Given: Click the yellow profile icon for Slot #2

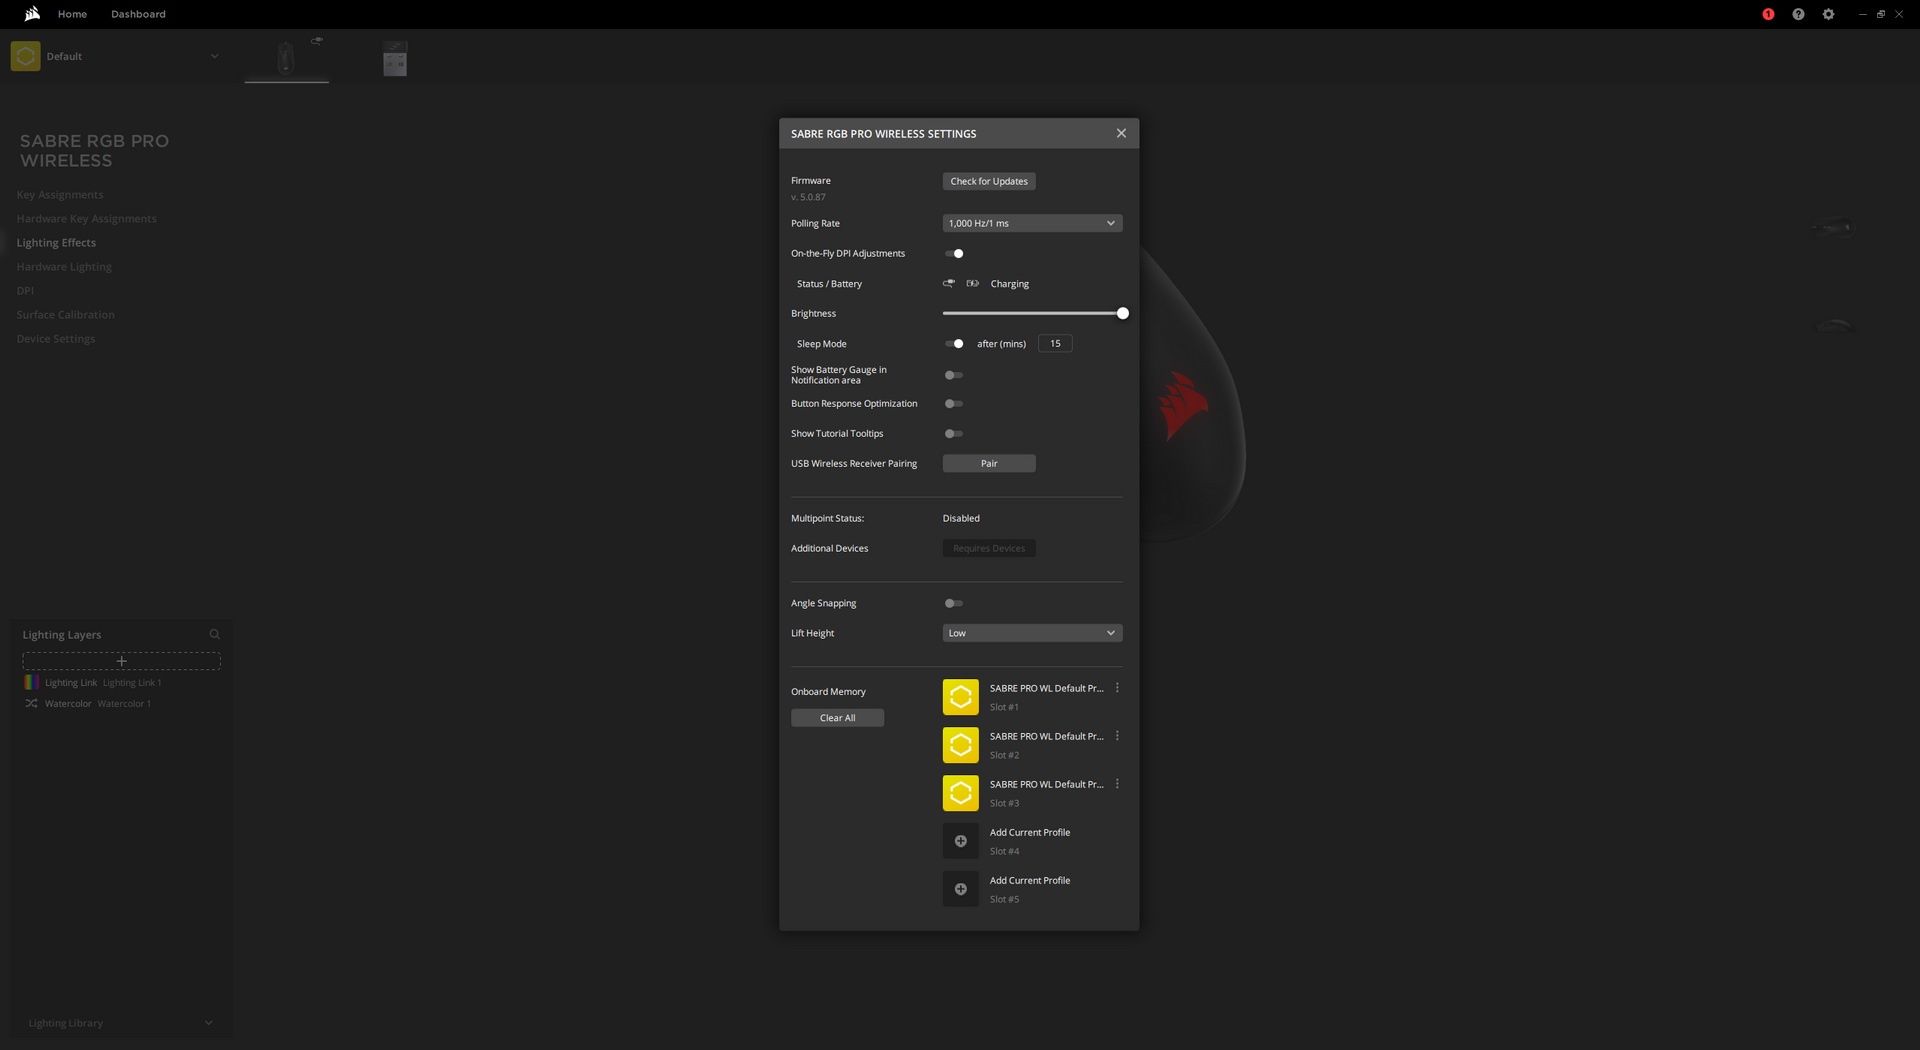Looking at the screenshot, I should click(960, 745).
